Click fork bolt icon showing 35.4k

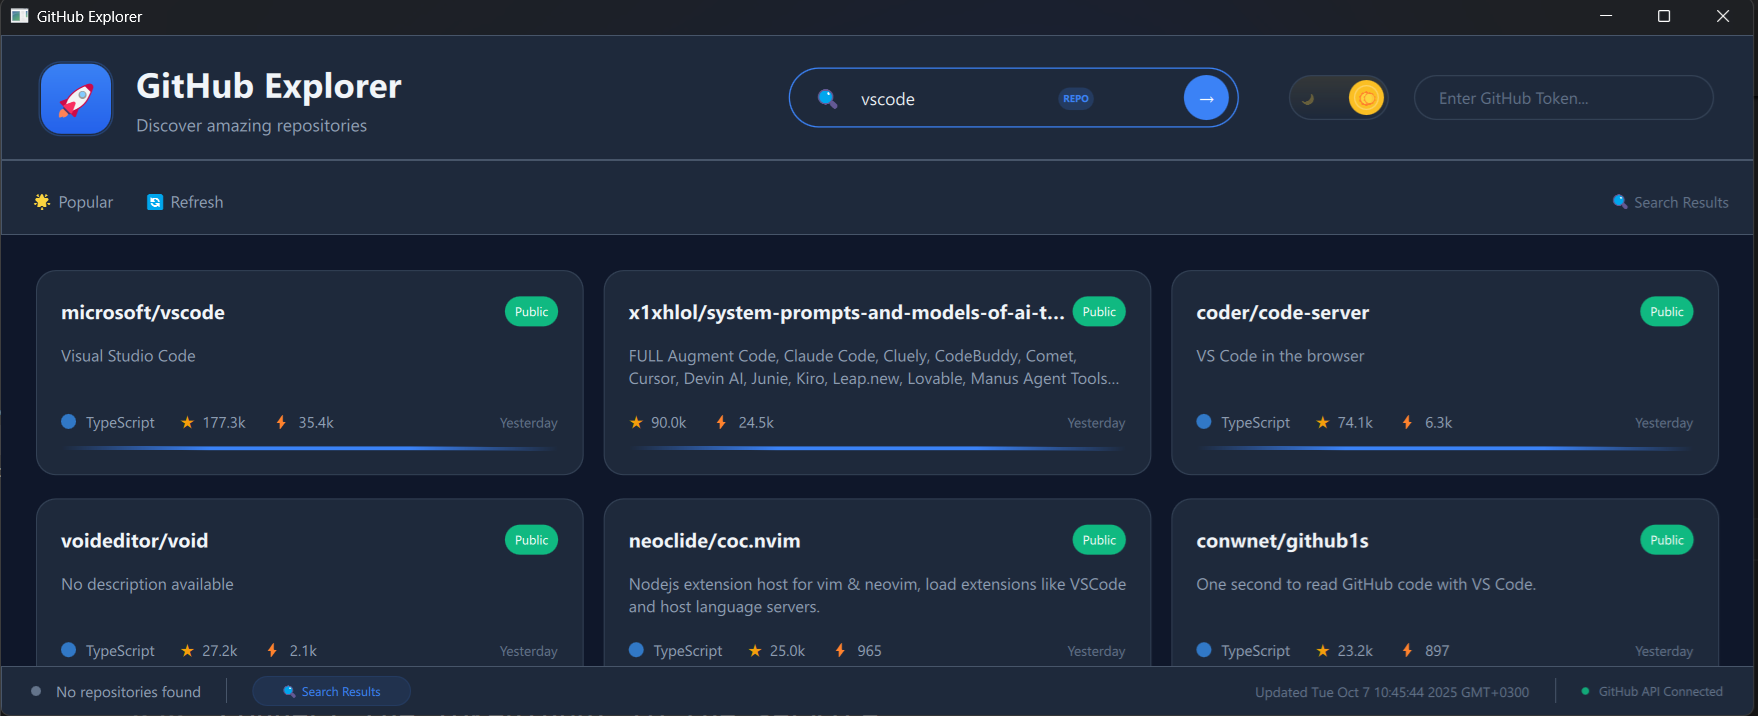tap(281, 422)
